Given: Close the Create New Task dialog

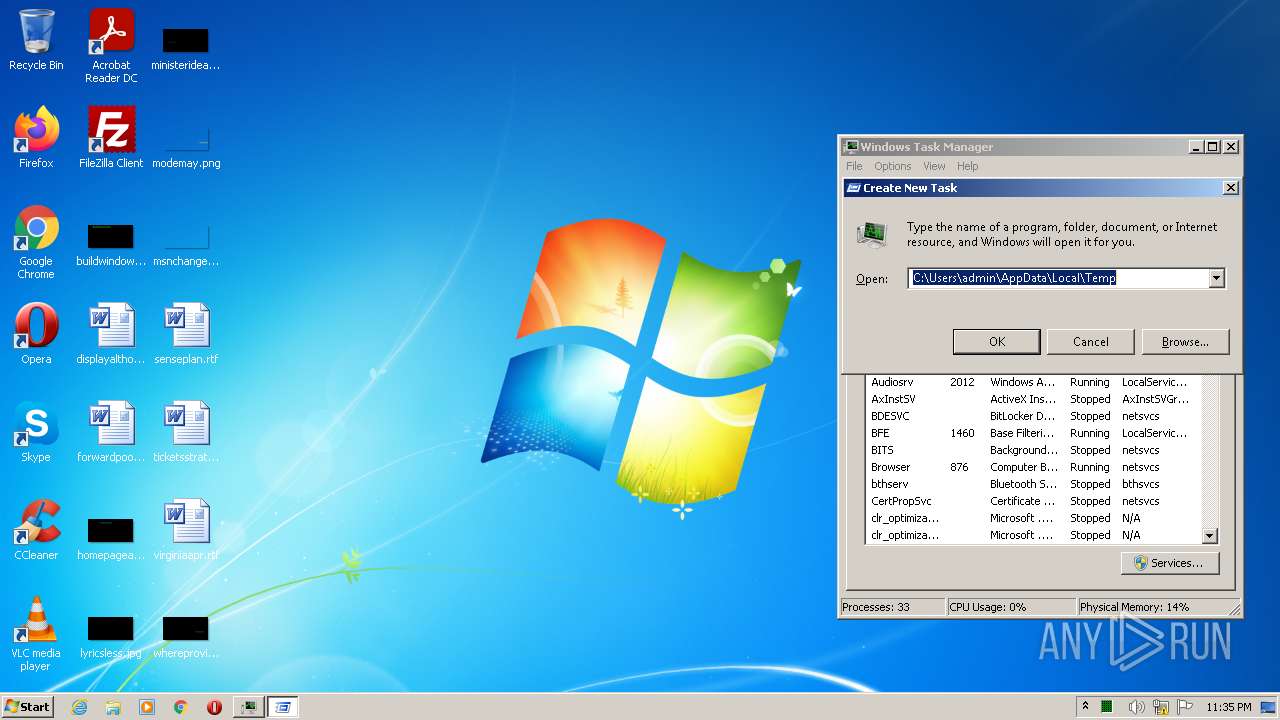Looking at the screenshot, I should [x=1231, y=188].
